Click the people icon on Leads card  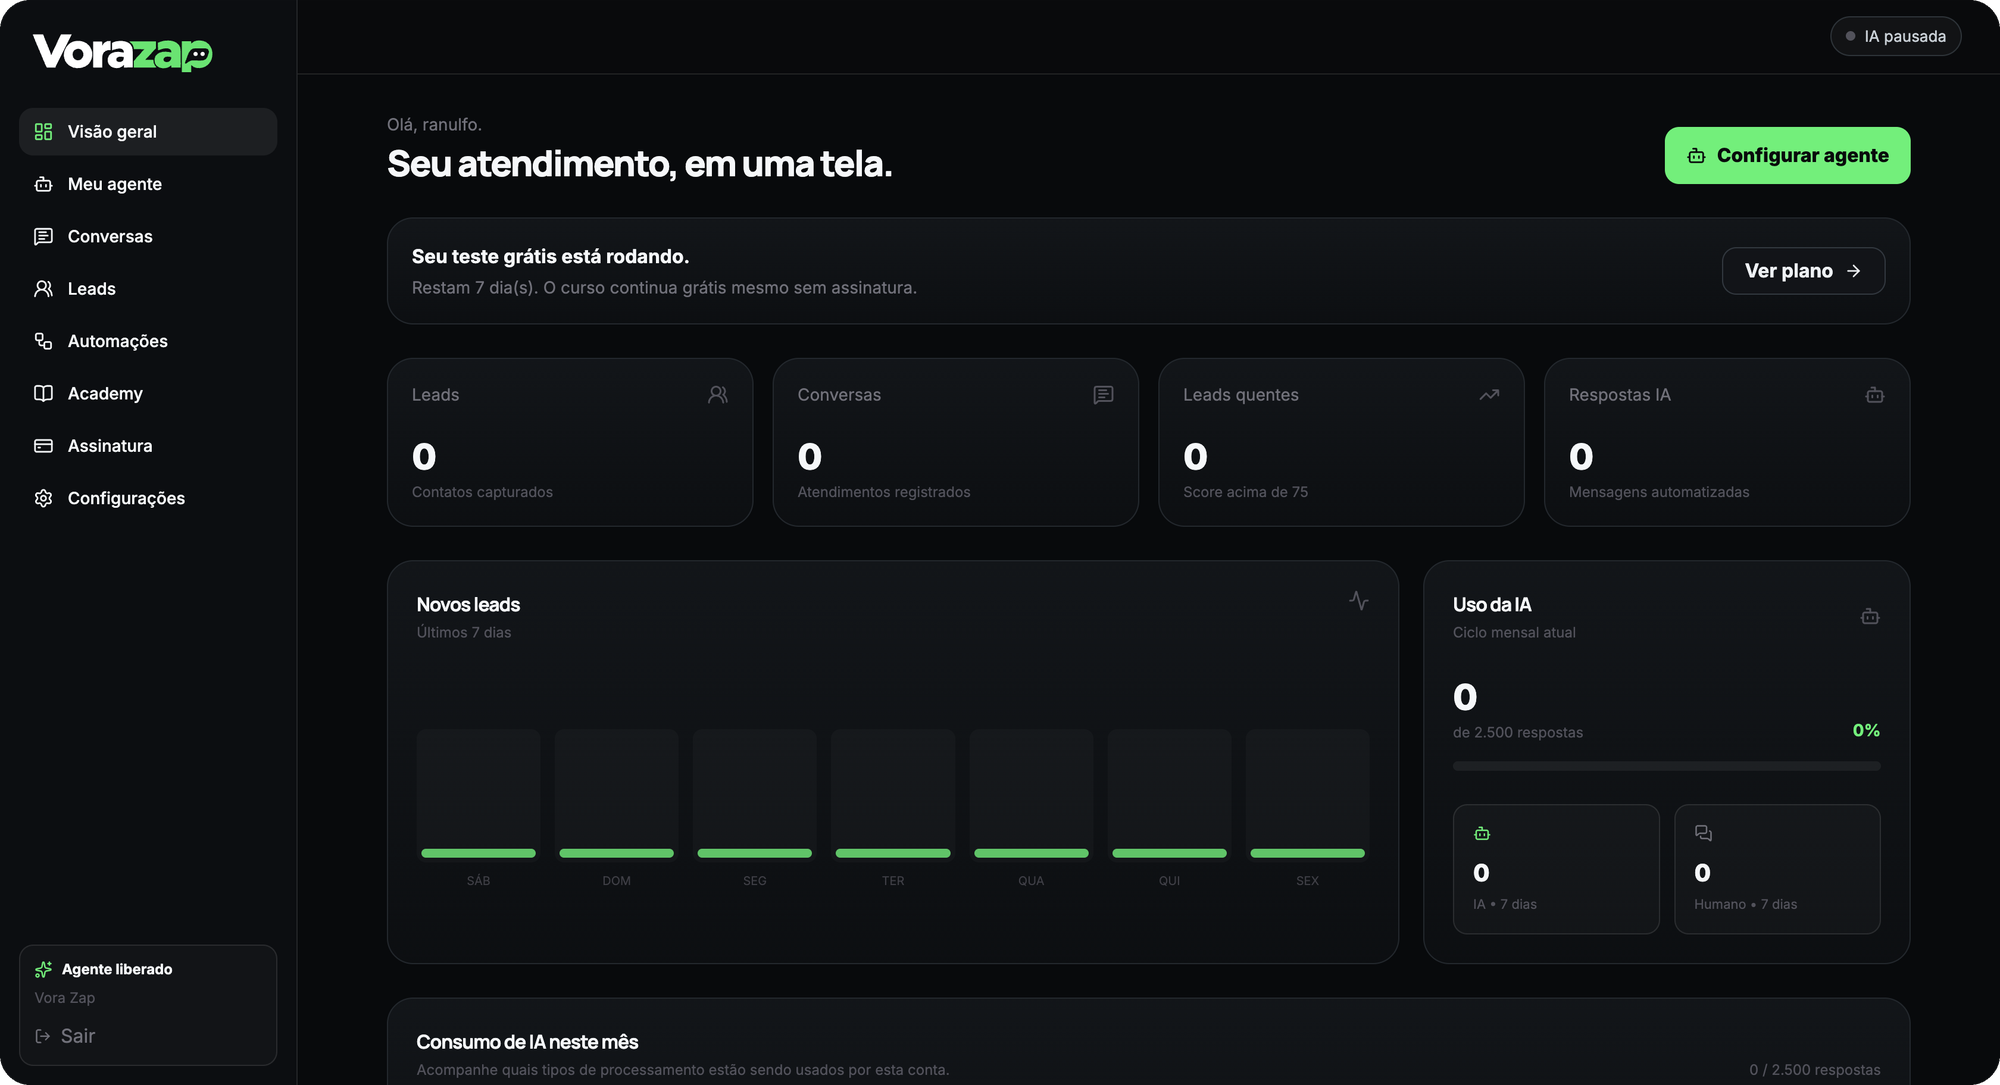(x=718, y=395)
